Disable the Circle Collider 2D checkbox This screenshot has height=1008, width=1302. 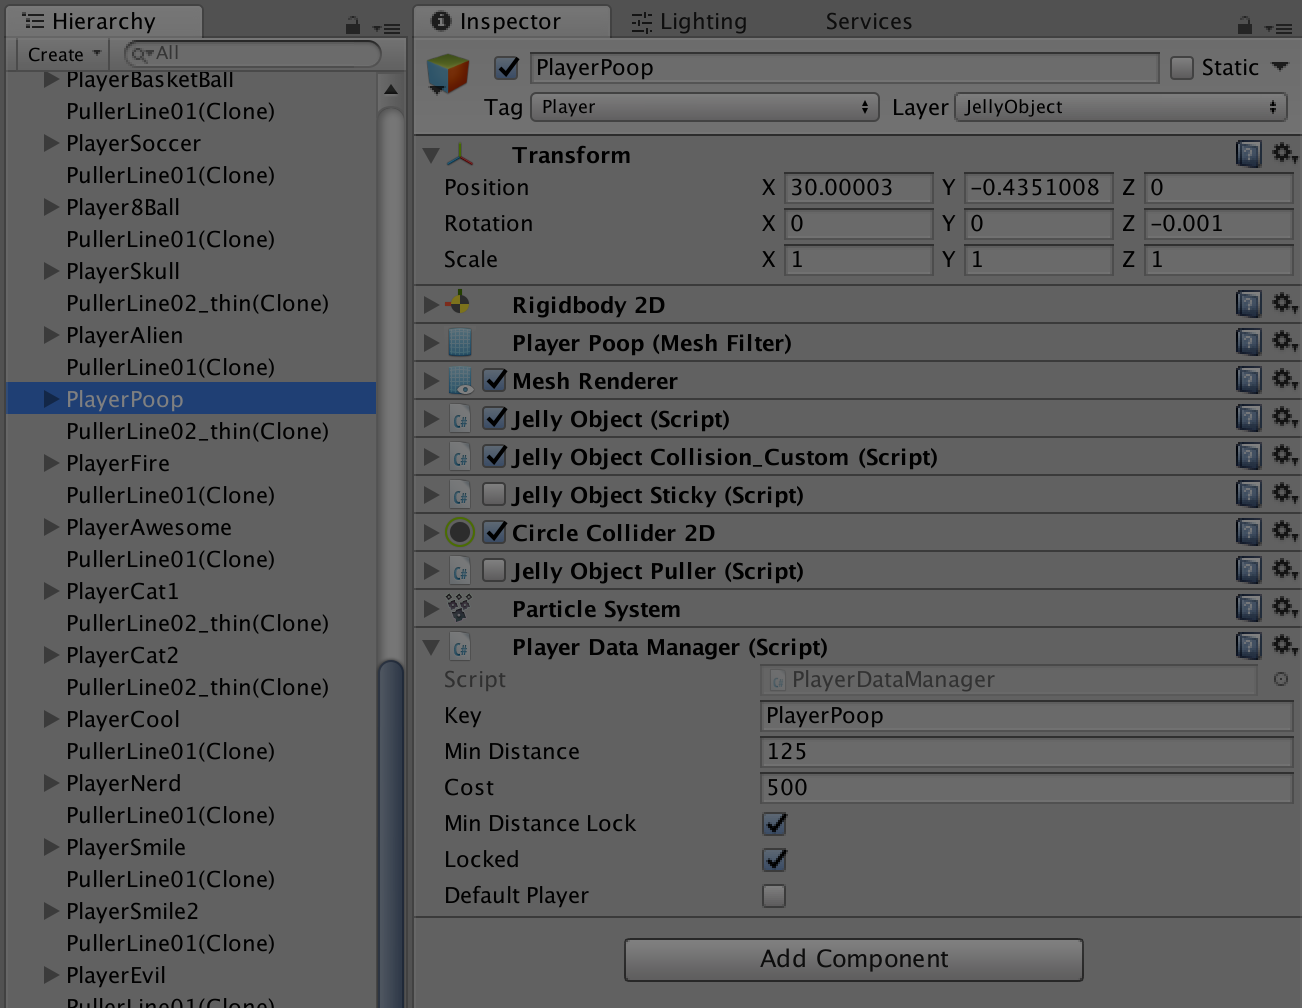tap(494, 532)
